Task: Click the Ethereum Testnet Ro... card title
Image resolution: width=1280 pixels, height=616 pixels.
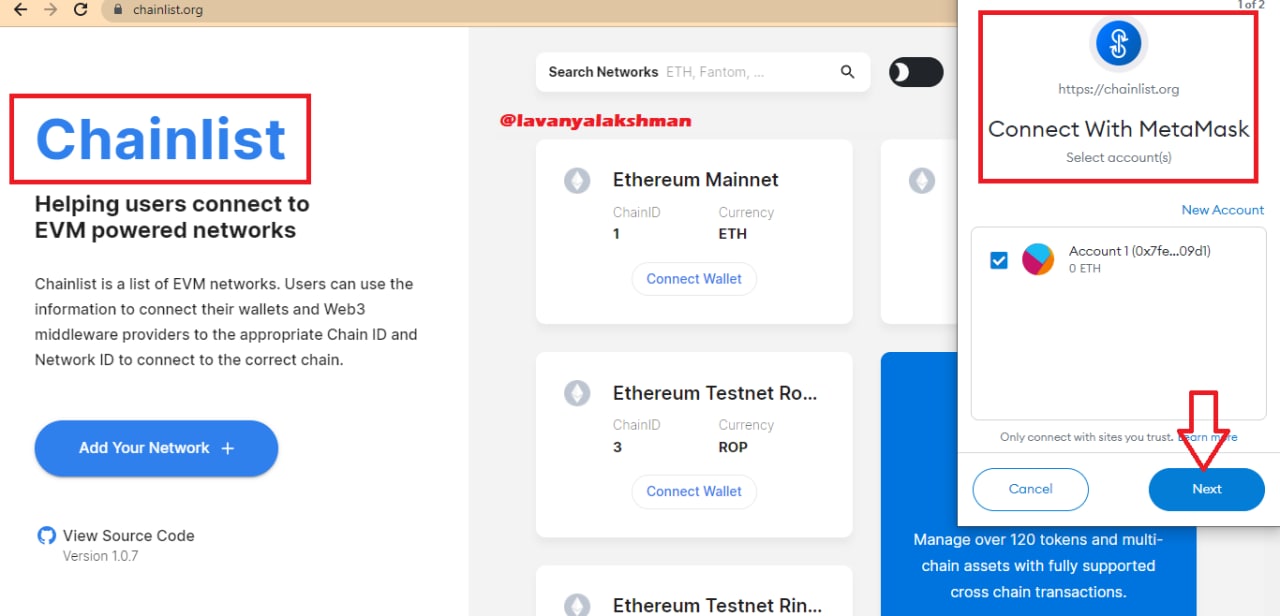Action: click(715, 393)
